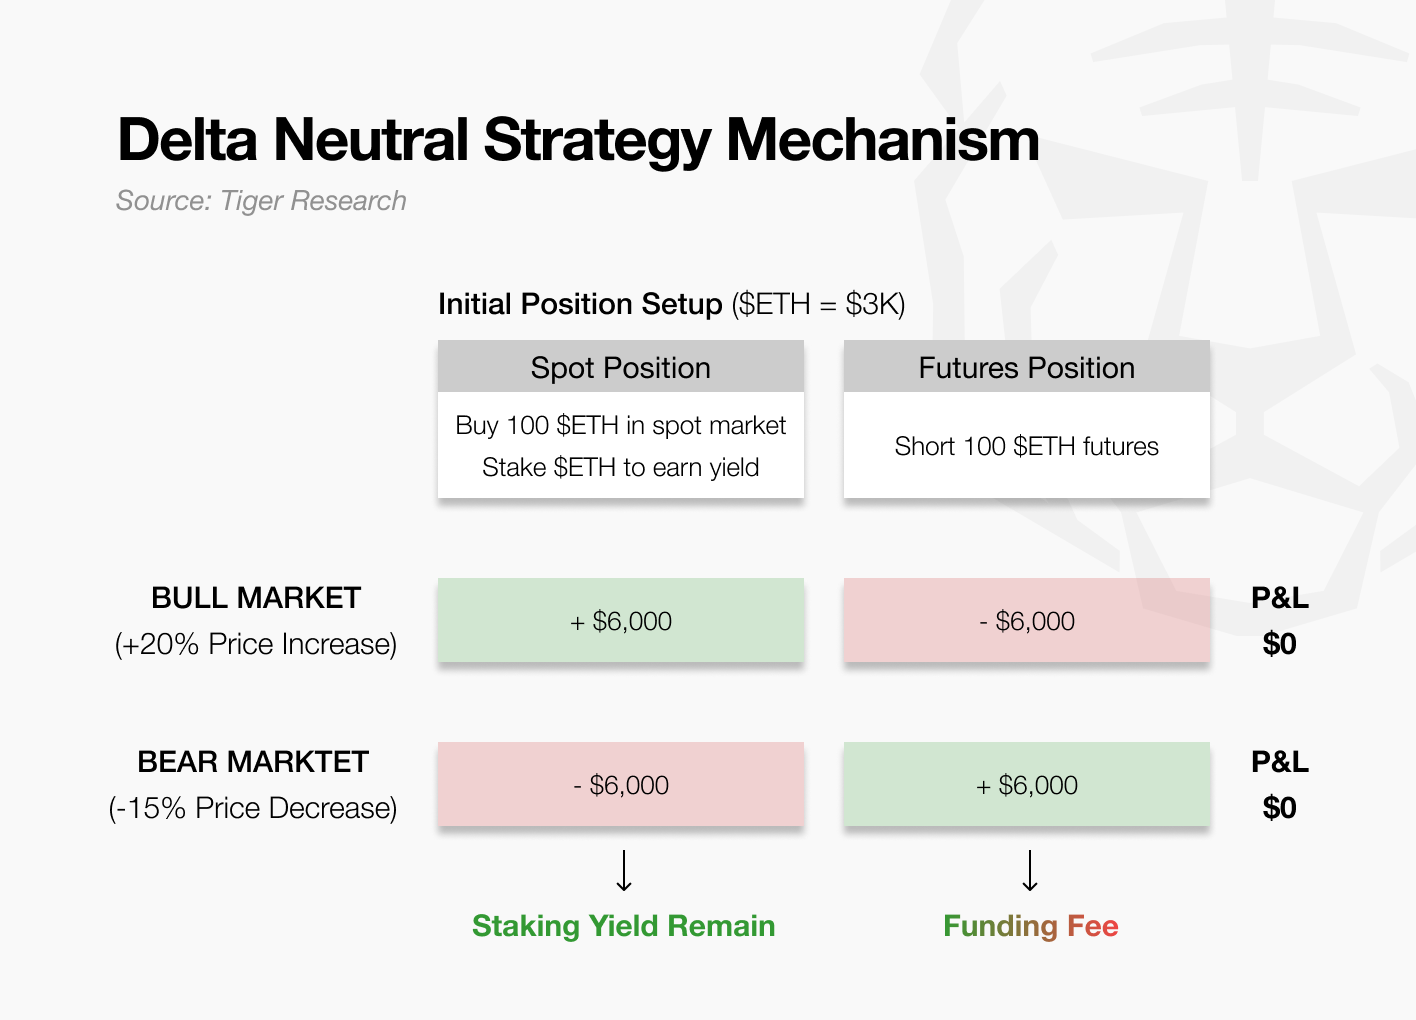
Task: Click the Funding Fee label
Action: point(1031,926)
